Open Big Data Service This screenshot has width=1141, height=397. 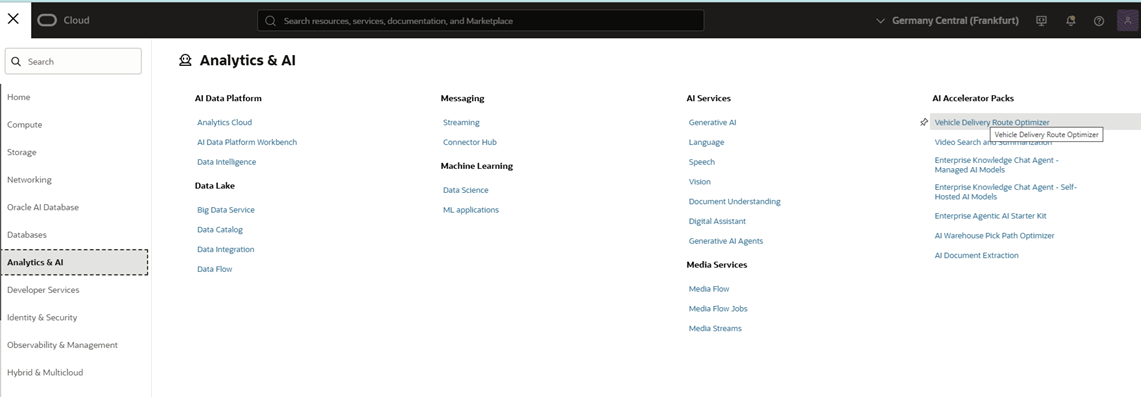point(226,210)
